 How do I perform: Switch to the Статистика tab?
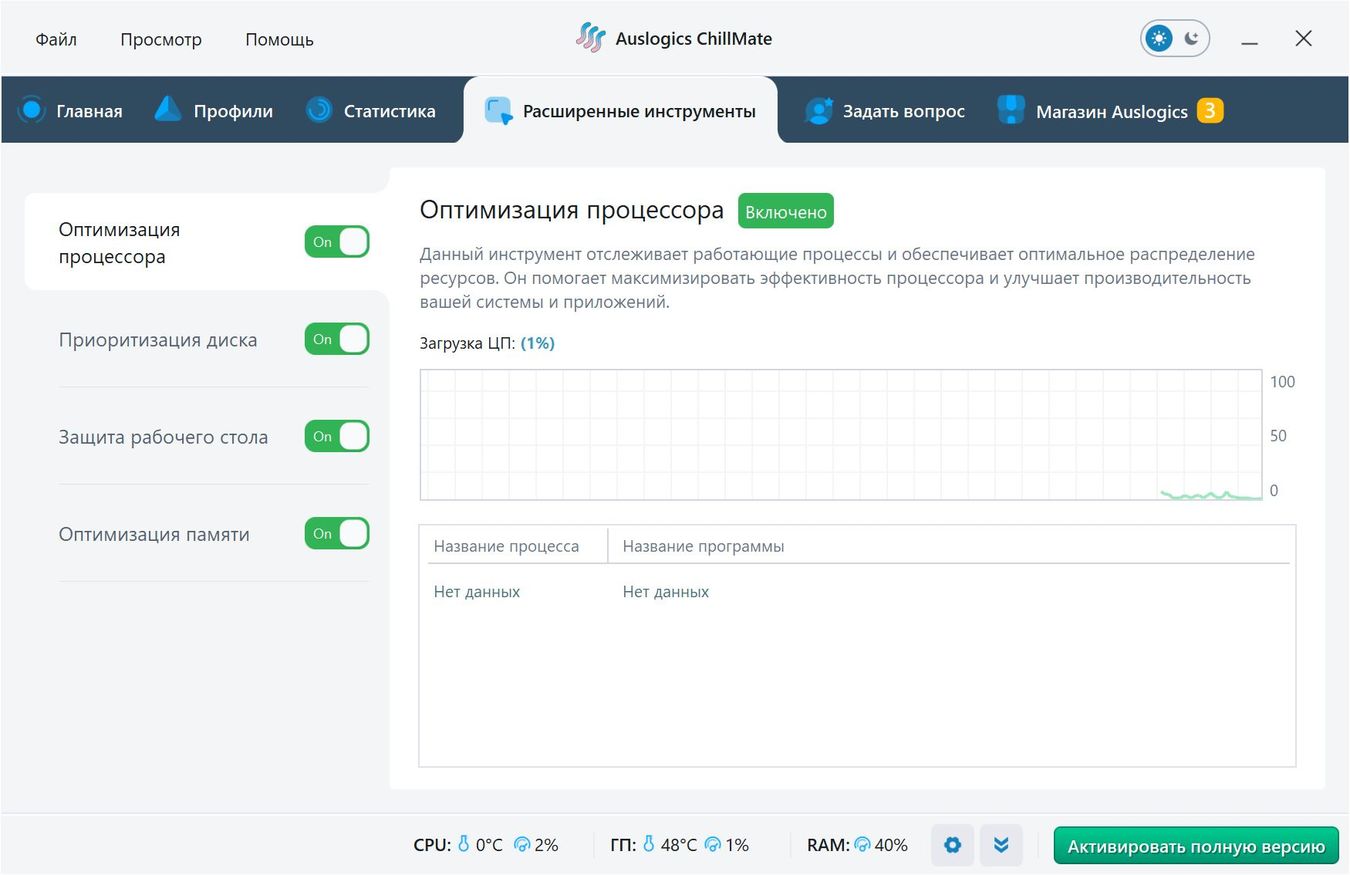pos(371,111)
